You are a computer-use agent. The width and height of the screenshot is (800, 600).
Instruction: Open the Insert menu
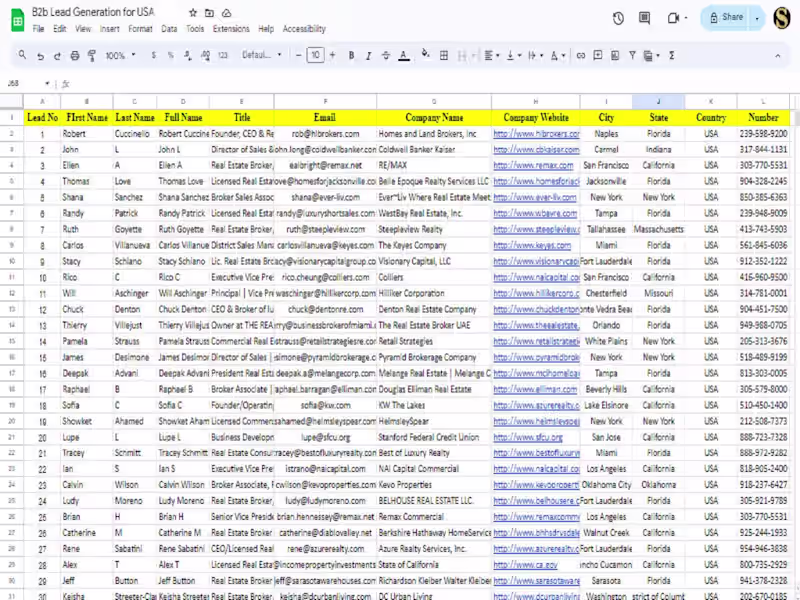(110, 29)
